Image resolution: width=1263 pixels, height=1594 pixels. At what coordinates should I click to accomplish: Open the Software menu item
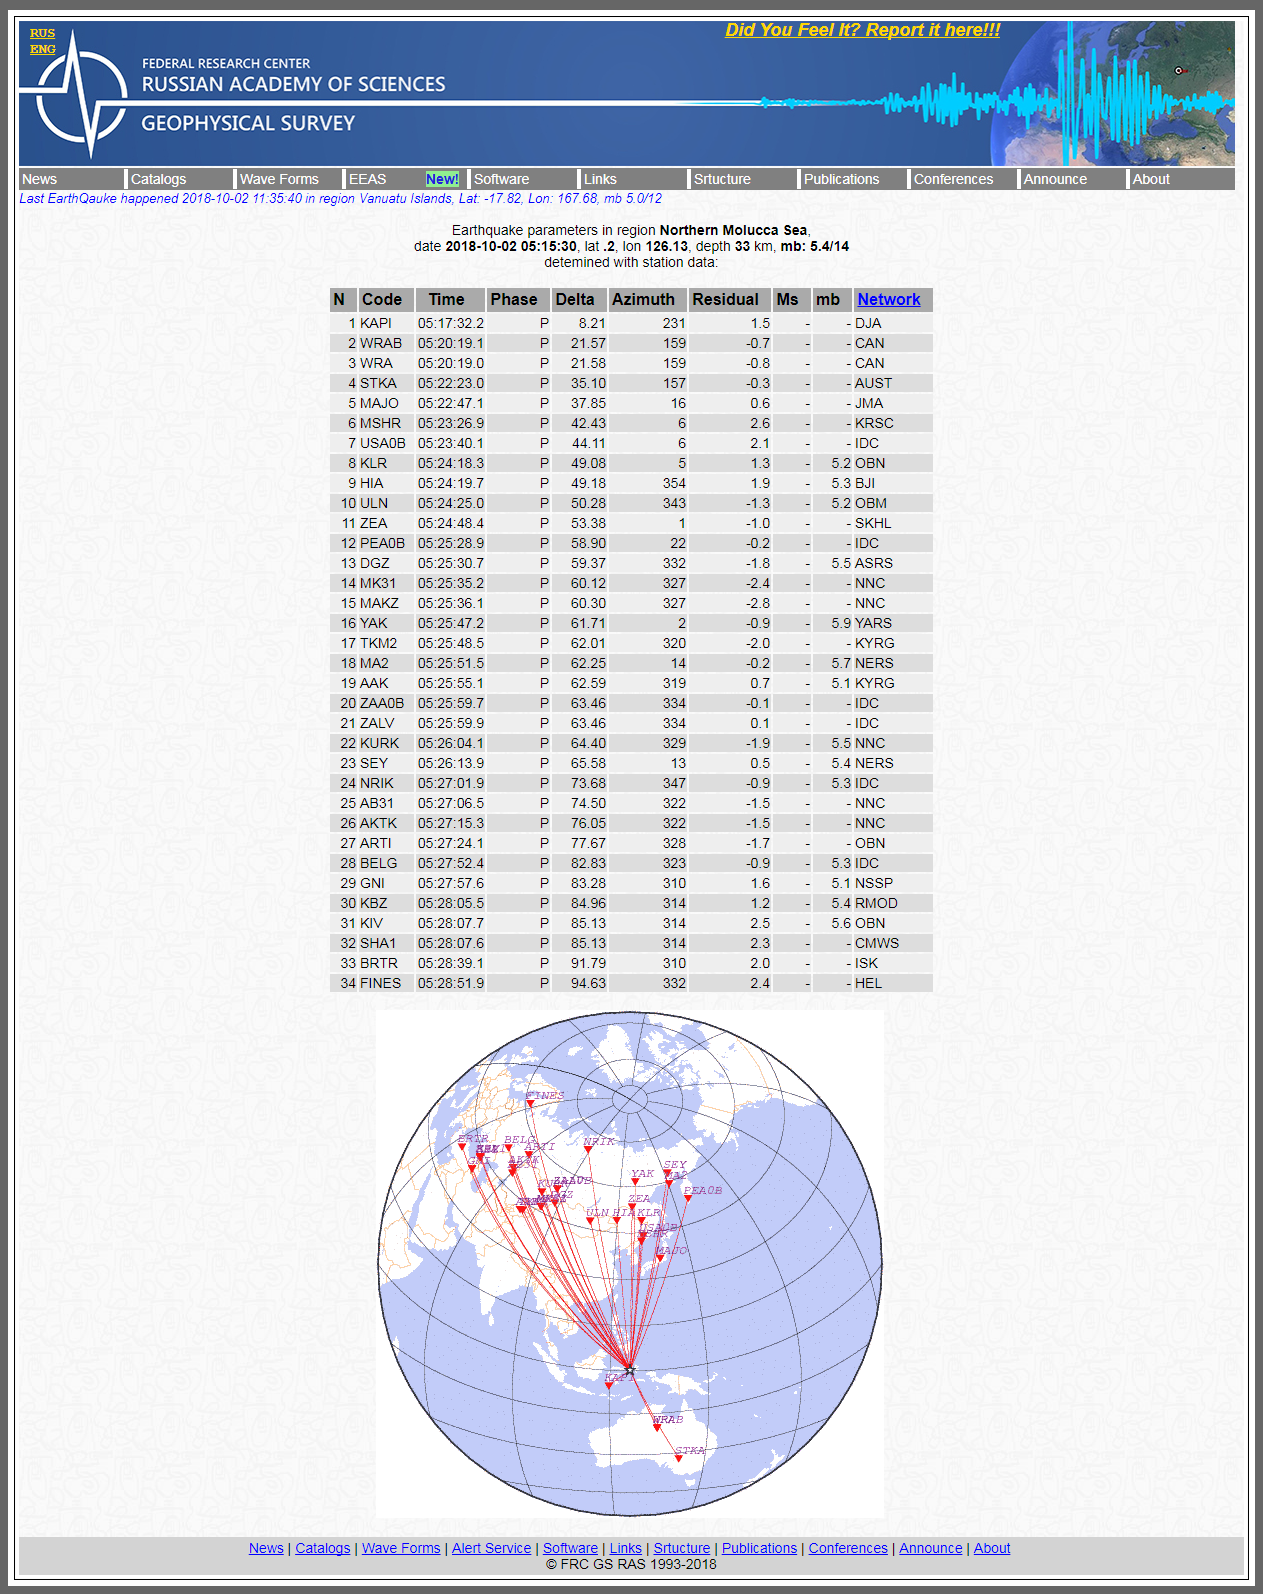[x=501, y=179]
